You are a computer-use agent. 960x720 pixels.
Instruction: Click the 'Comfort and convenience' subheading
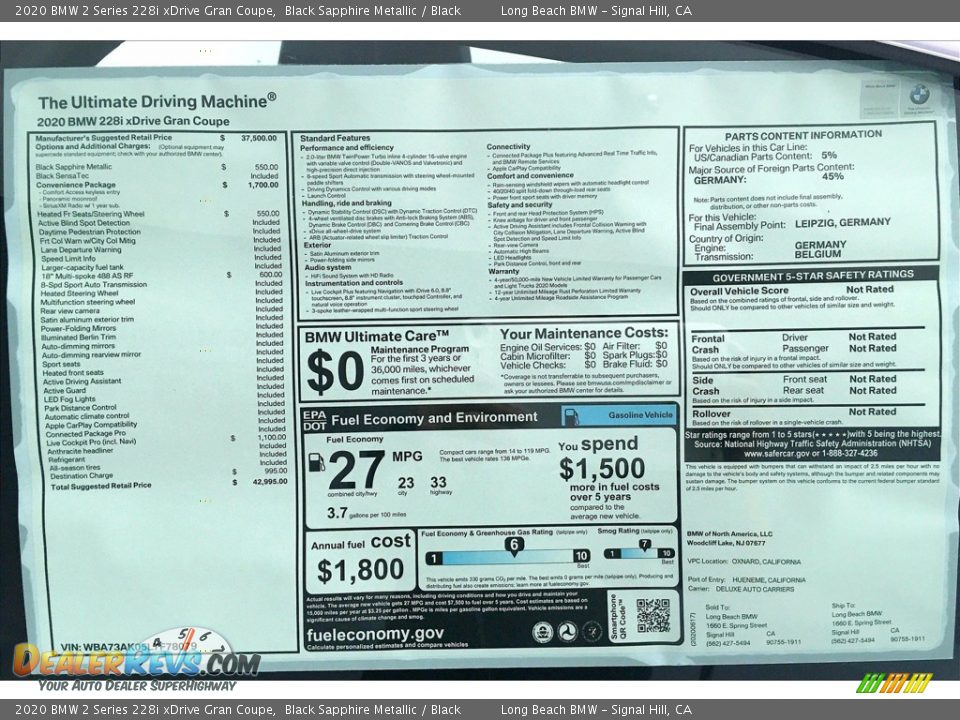tap(530, 175)
